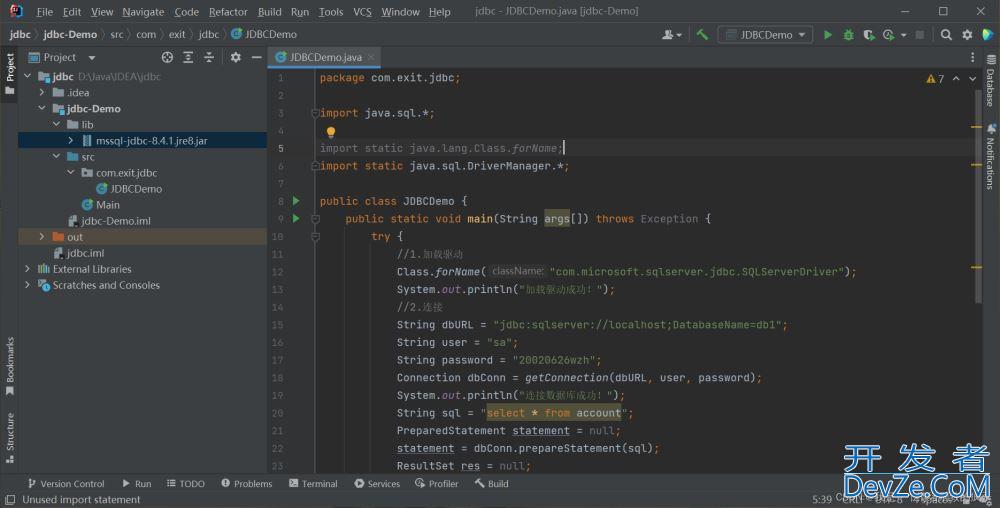Switch to JDBCDemo.java editor tab
The image size is (1000, 508).
click(325, 57)
